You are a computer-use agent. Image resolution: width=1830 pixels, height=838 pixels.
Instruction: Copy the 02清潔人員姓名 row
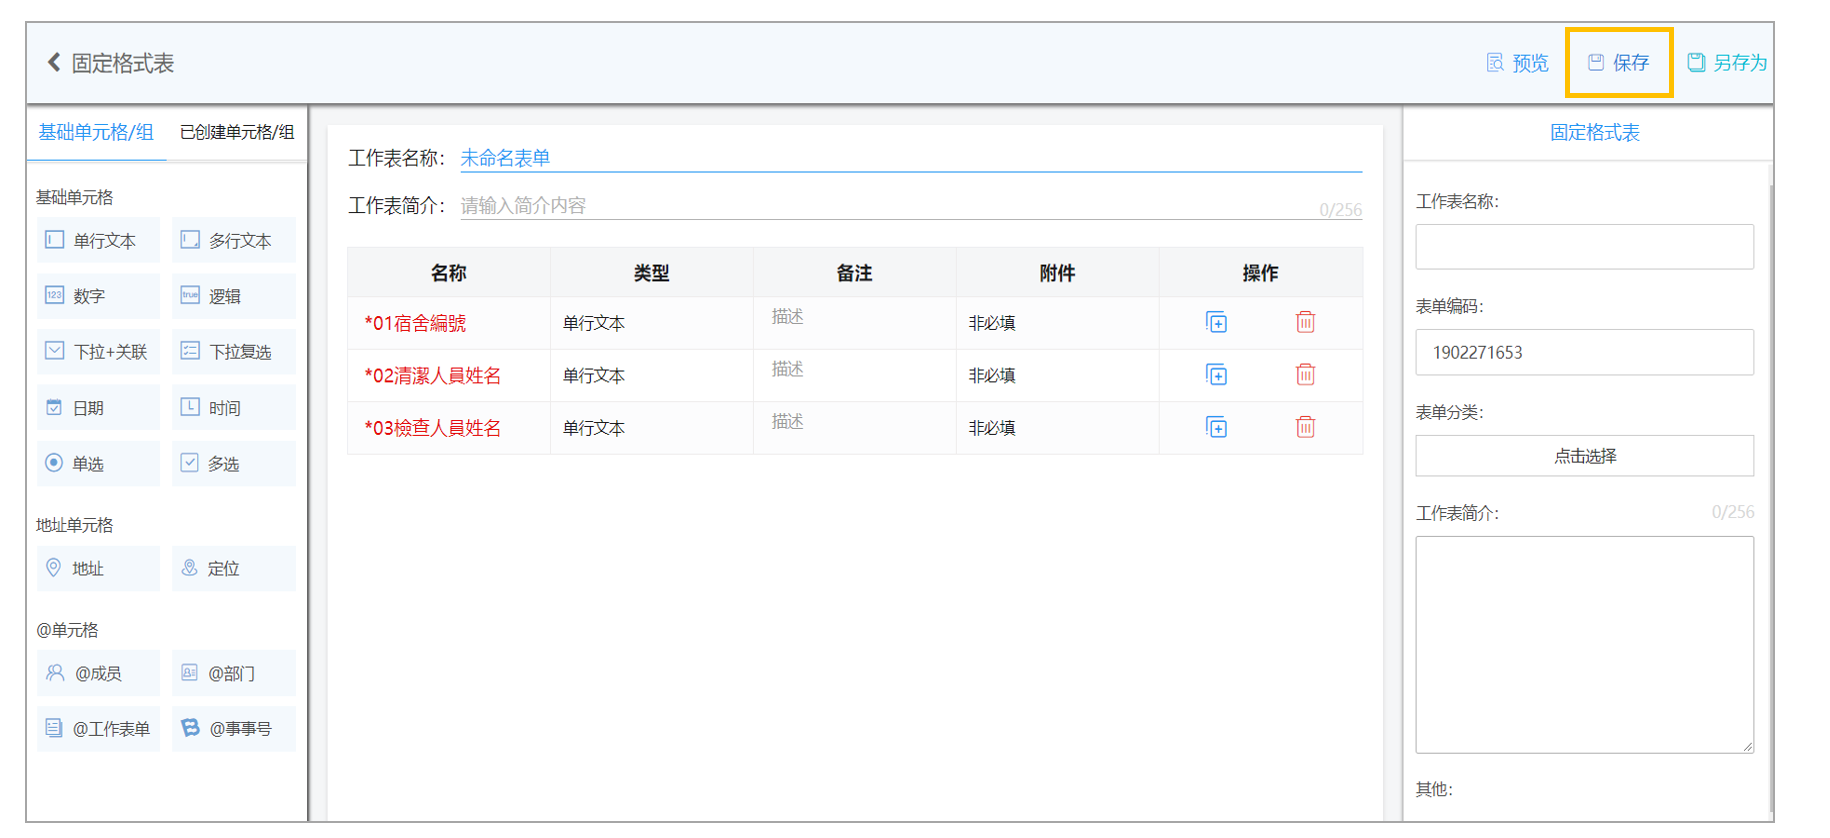(1216, 375)
